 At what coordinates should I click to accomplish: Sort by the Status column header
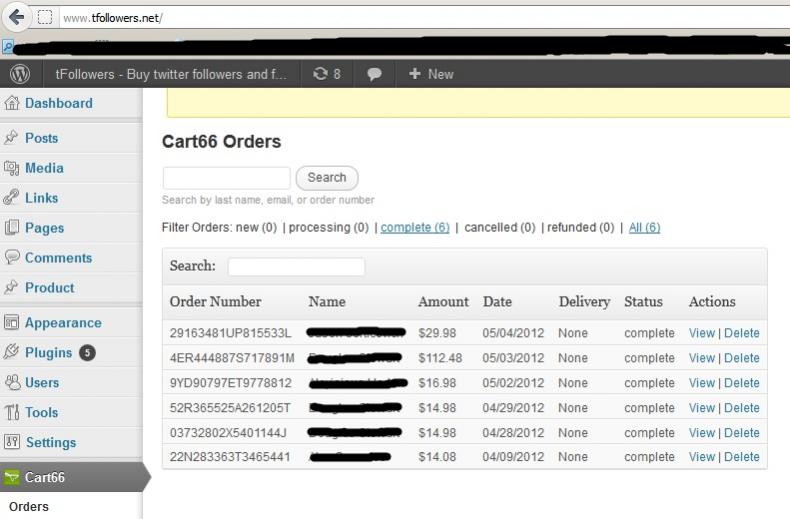pyautogui.click(x=643, y=301)
